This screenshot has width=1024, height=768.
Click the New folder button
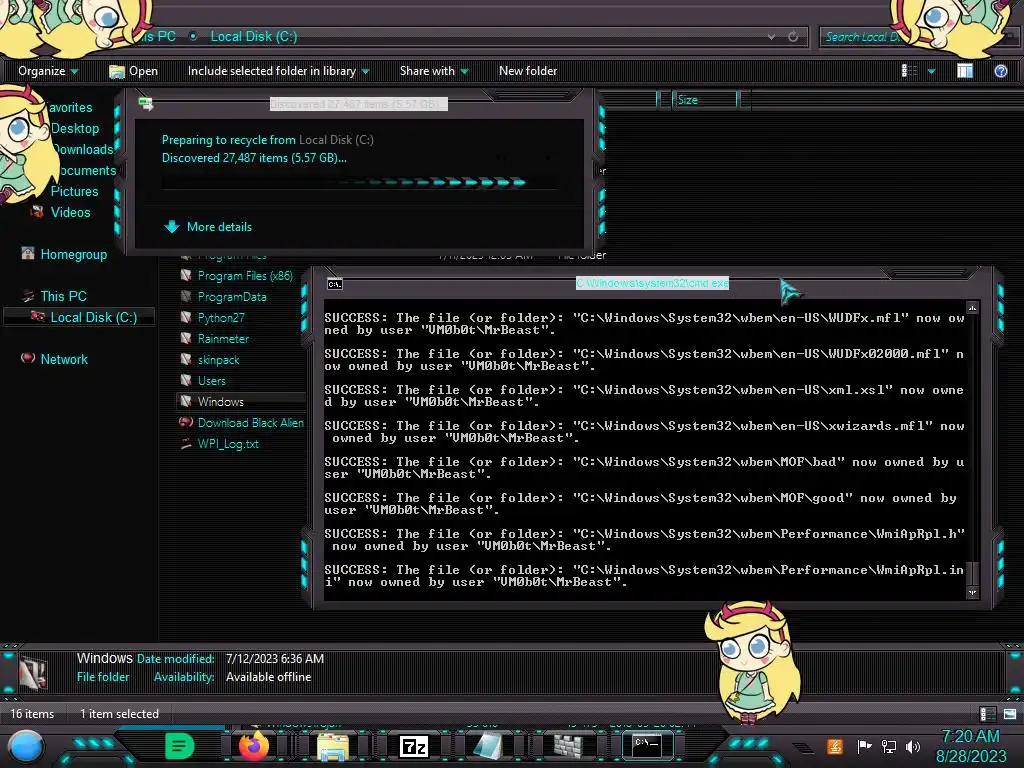click(528, 71)
